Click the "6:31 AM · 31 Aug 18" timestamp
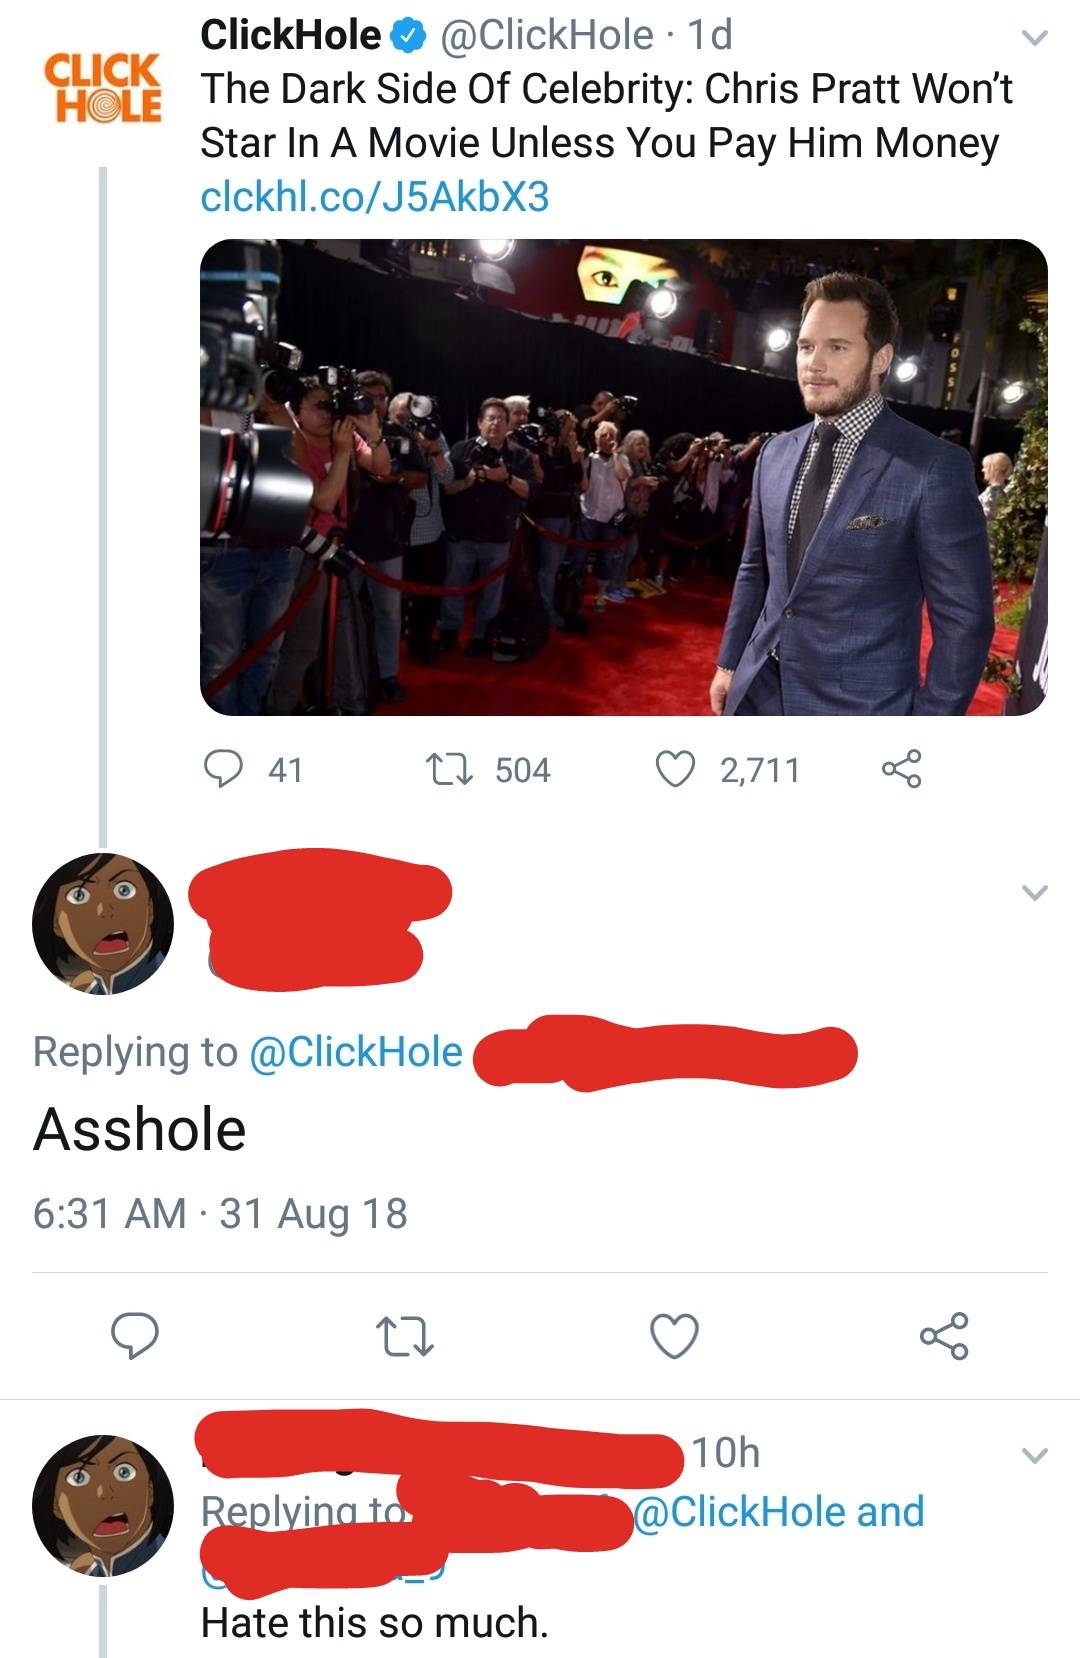The width and height of the screenshot is (1080, 1658). tap(220, 1213)
